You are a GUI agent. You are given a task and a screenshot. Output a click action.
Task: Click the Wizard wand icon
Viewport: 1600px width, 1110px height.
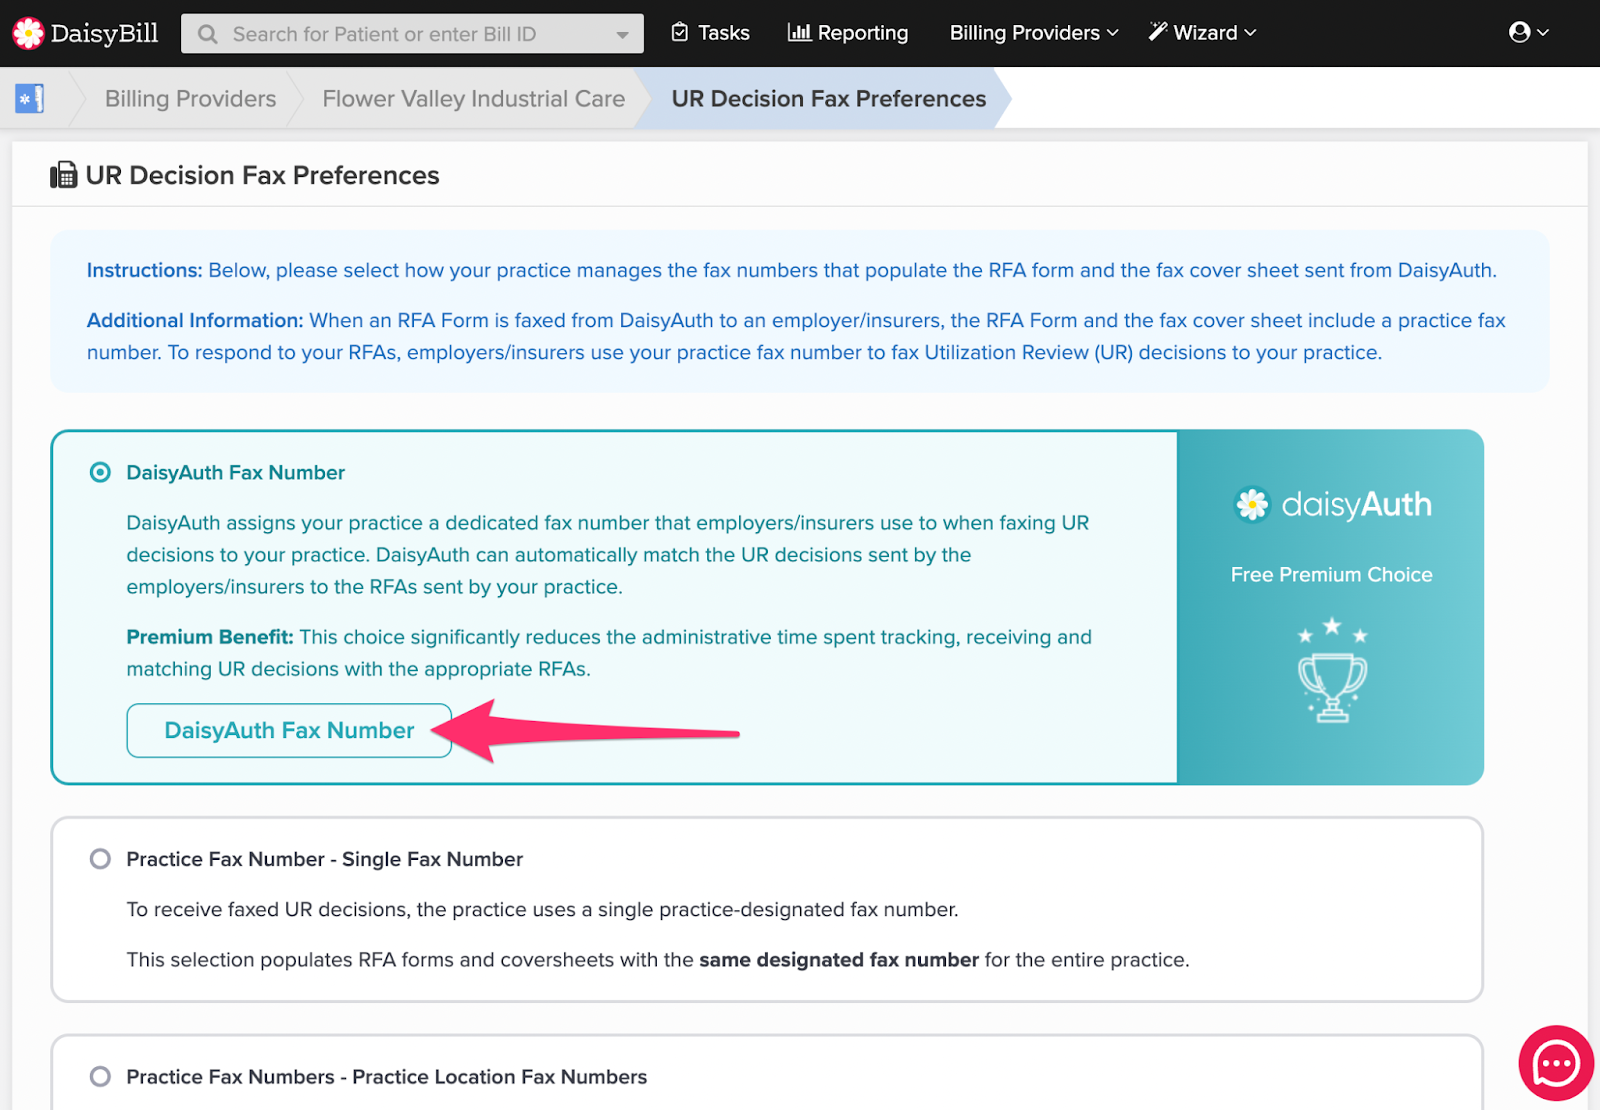point(1158,32)
